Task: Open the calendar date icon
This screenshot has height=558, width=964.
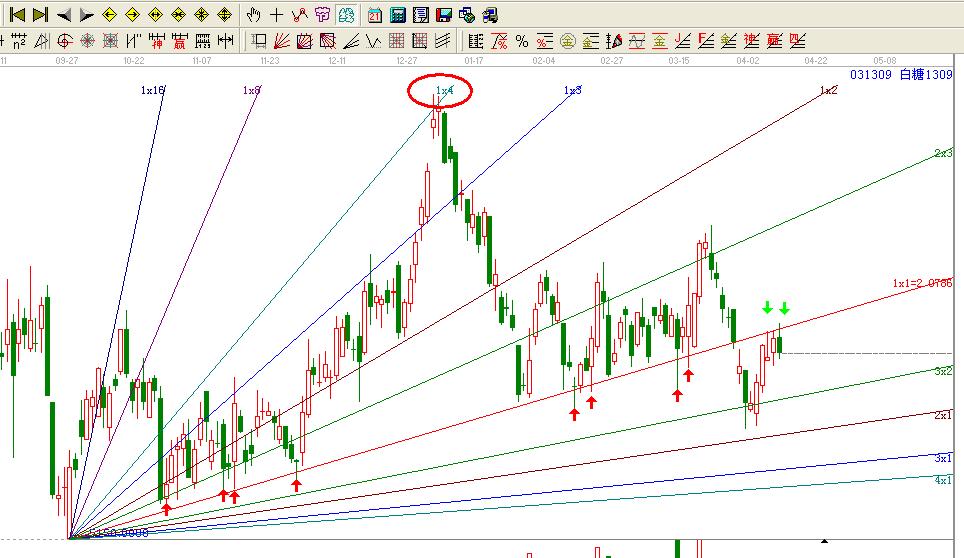Action: (374, 15)
